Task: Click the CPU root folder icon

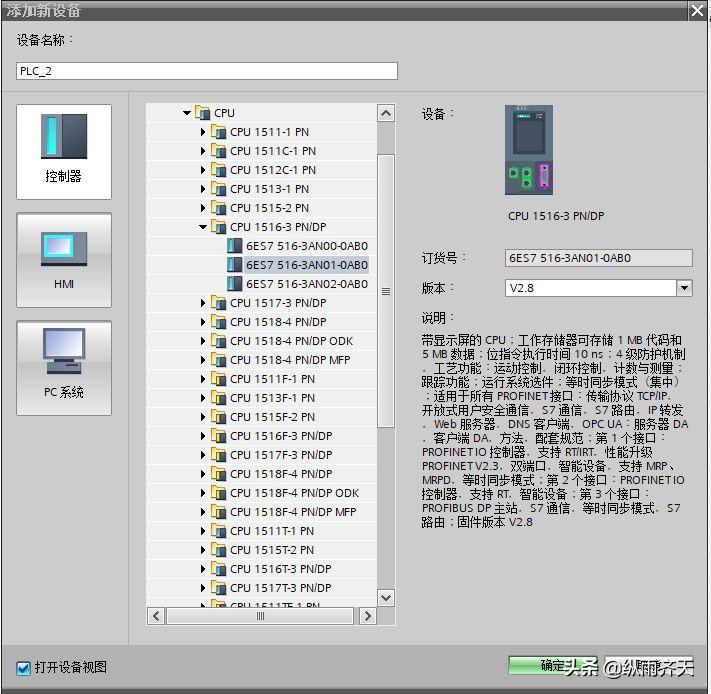Action: tap(202, 112)
